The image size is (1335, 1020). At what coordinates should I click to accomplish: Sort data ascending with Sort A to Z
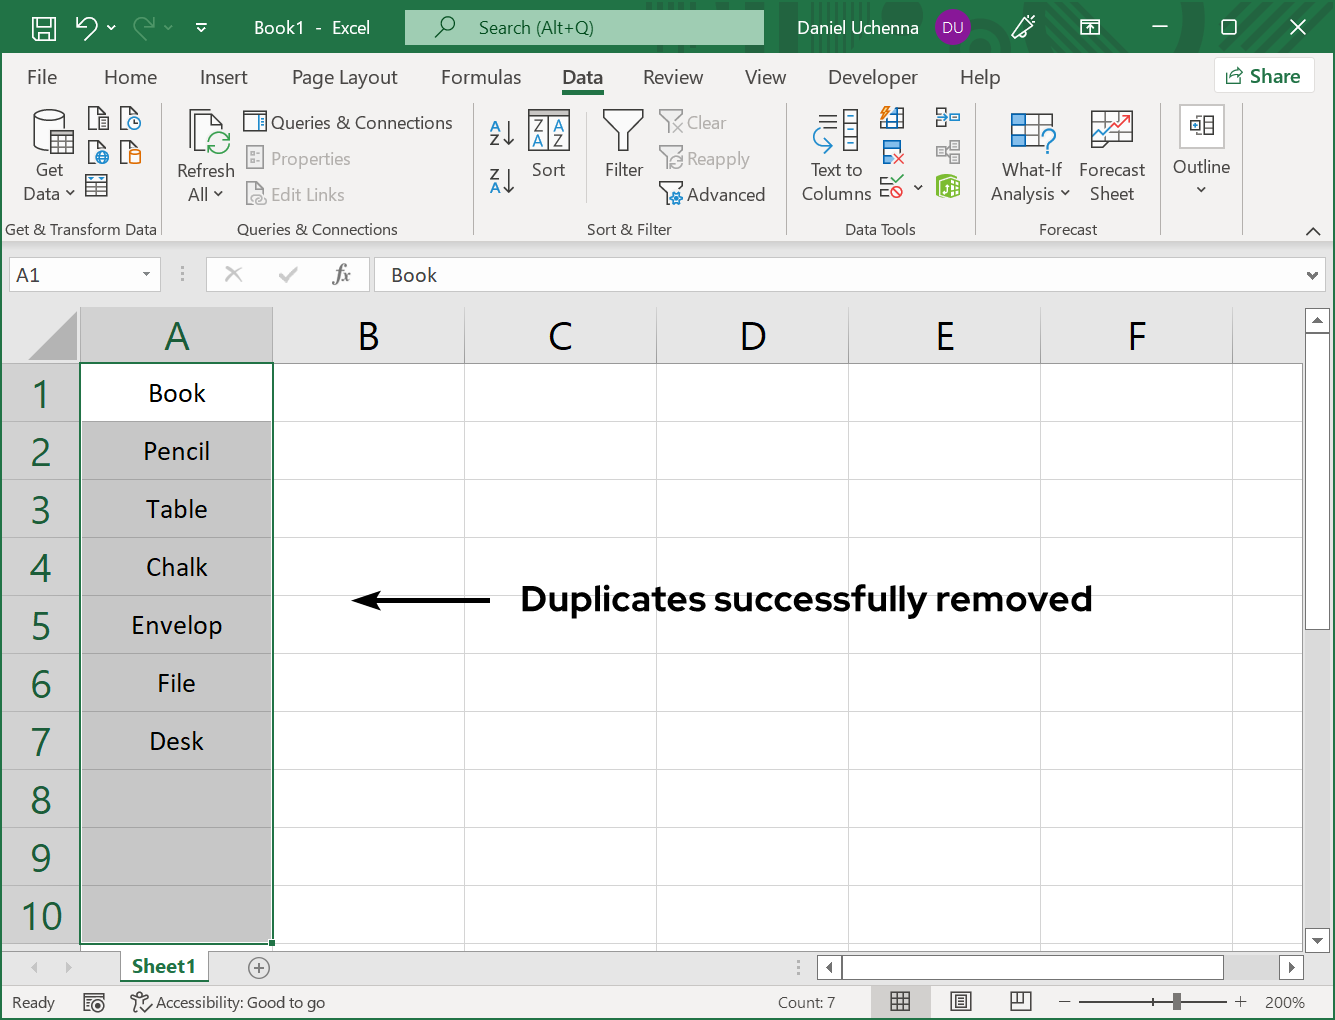point(500,131)
